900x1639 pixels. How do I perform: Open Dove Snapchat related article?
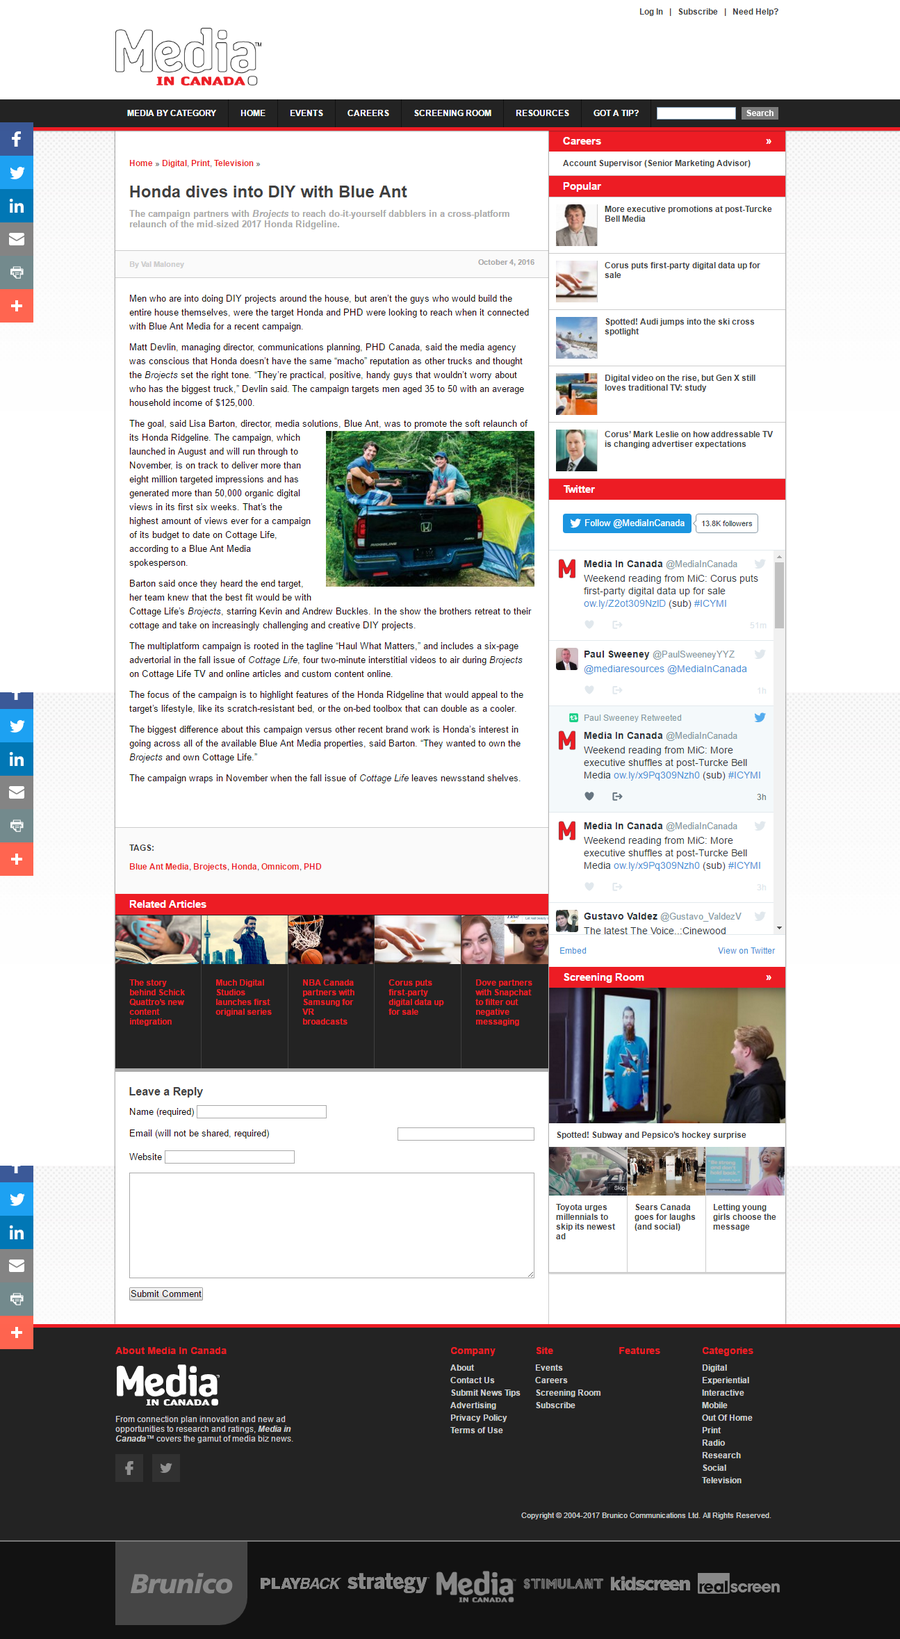point(503,1002)
